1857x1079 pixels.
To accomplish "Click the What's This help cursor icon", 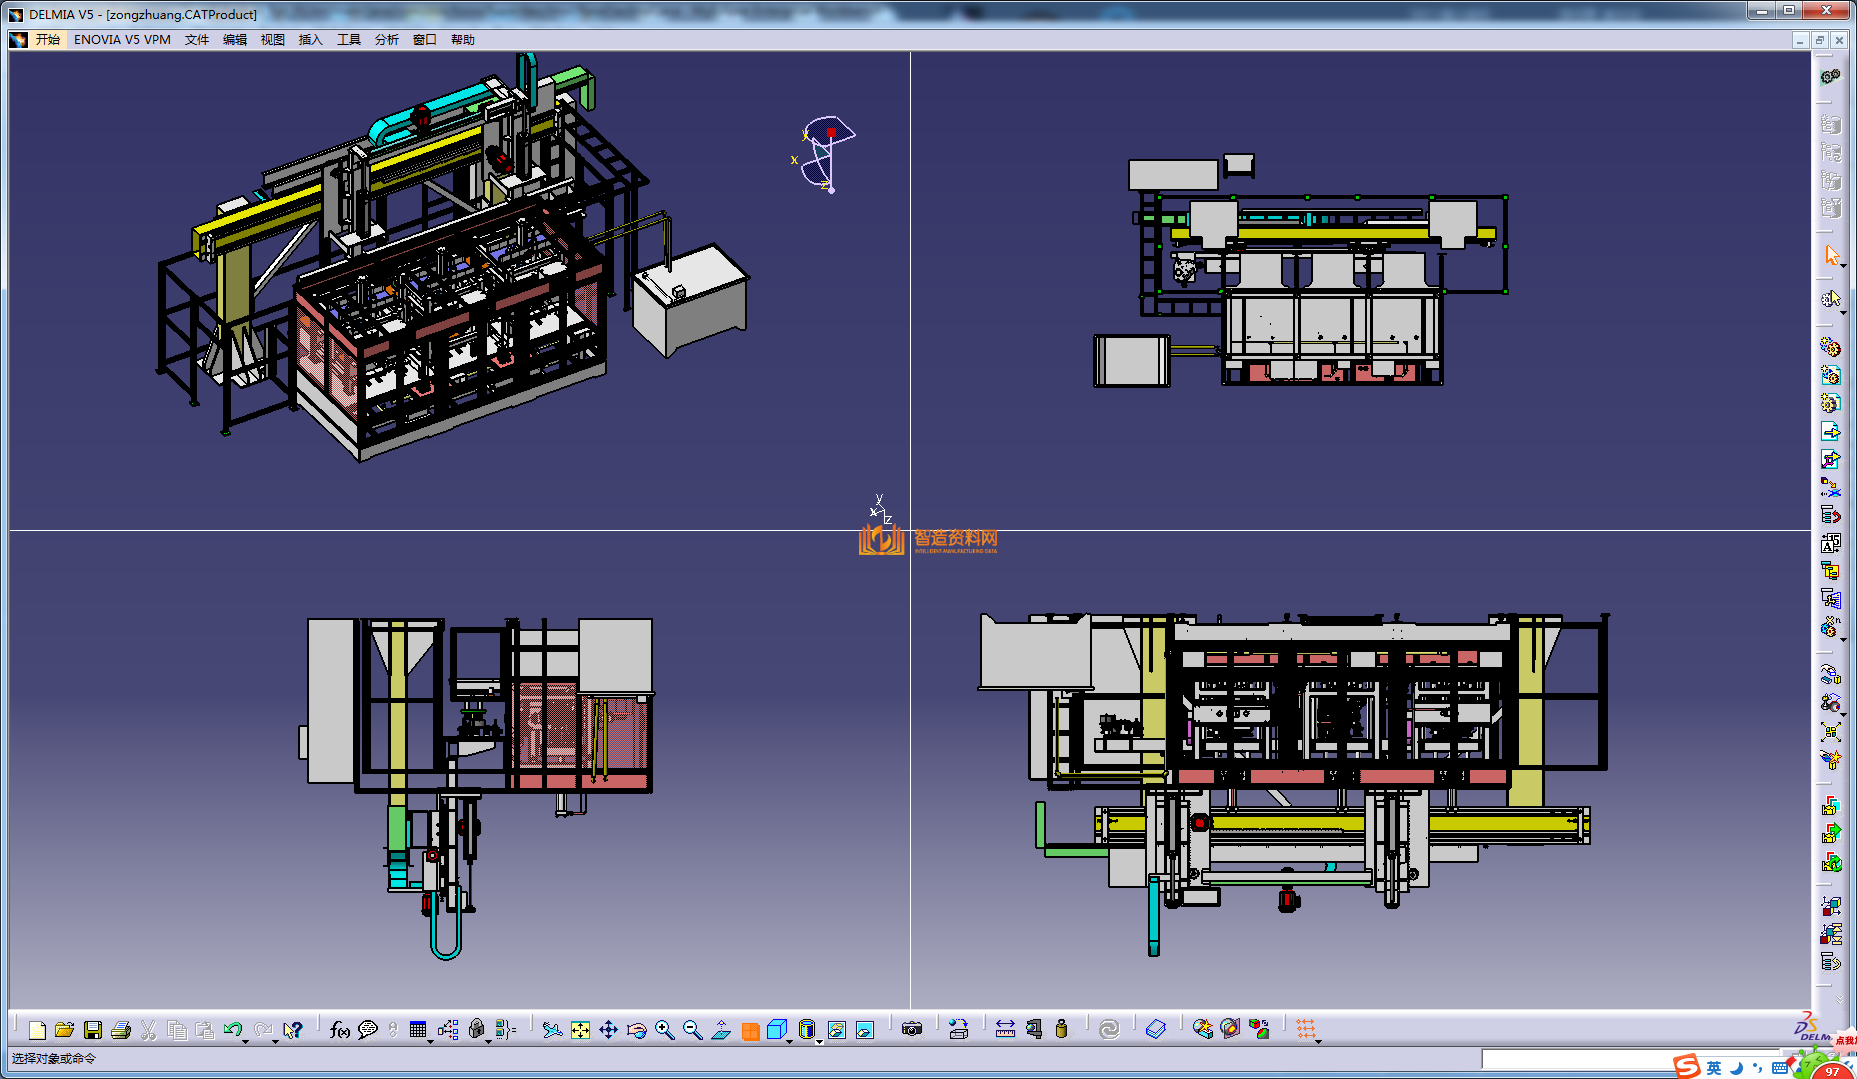I will pos(293,1030).
